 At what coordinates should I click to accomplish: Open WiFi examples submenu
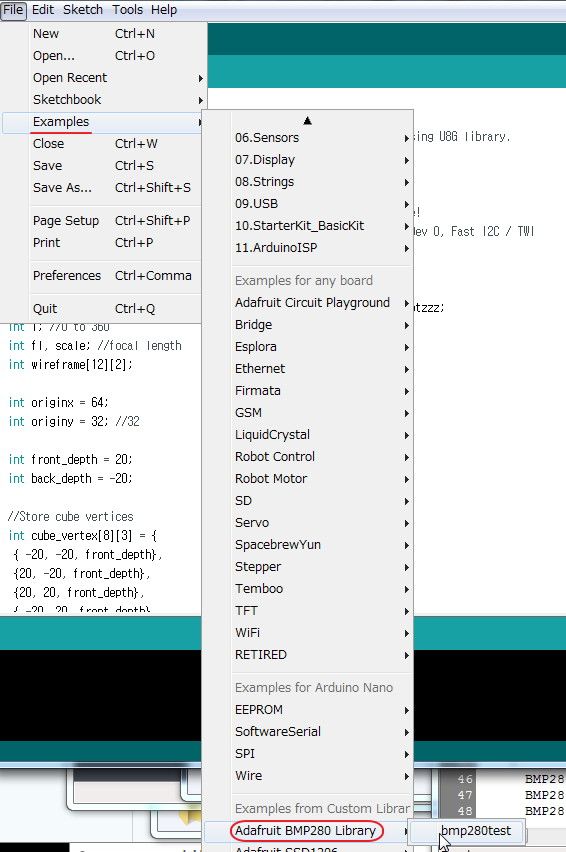coord(308,632)
